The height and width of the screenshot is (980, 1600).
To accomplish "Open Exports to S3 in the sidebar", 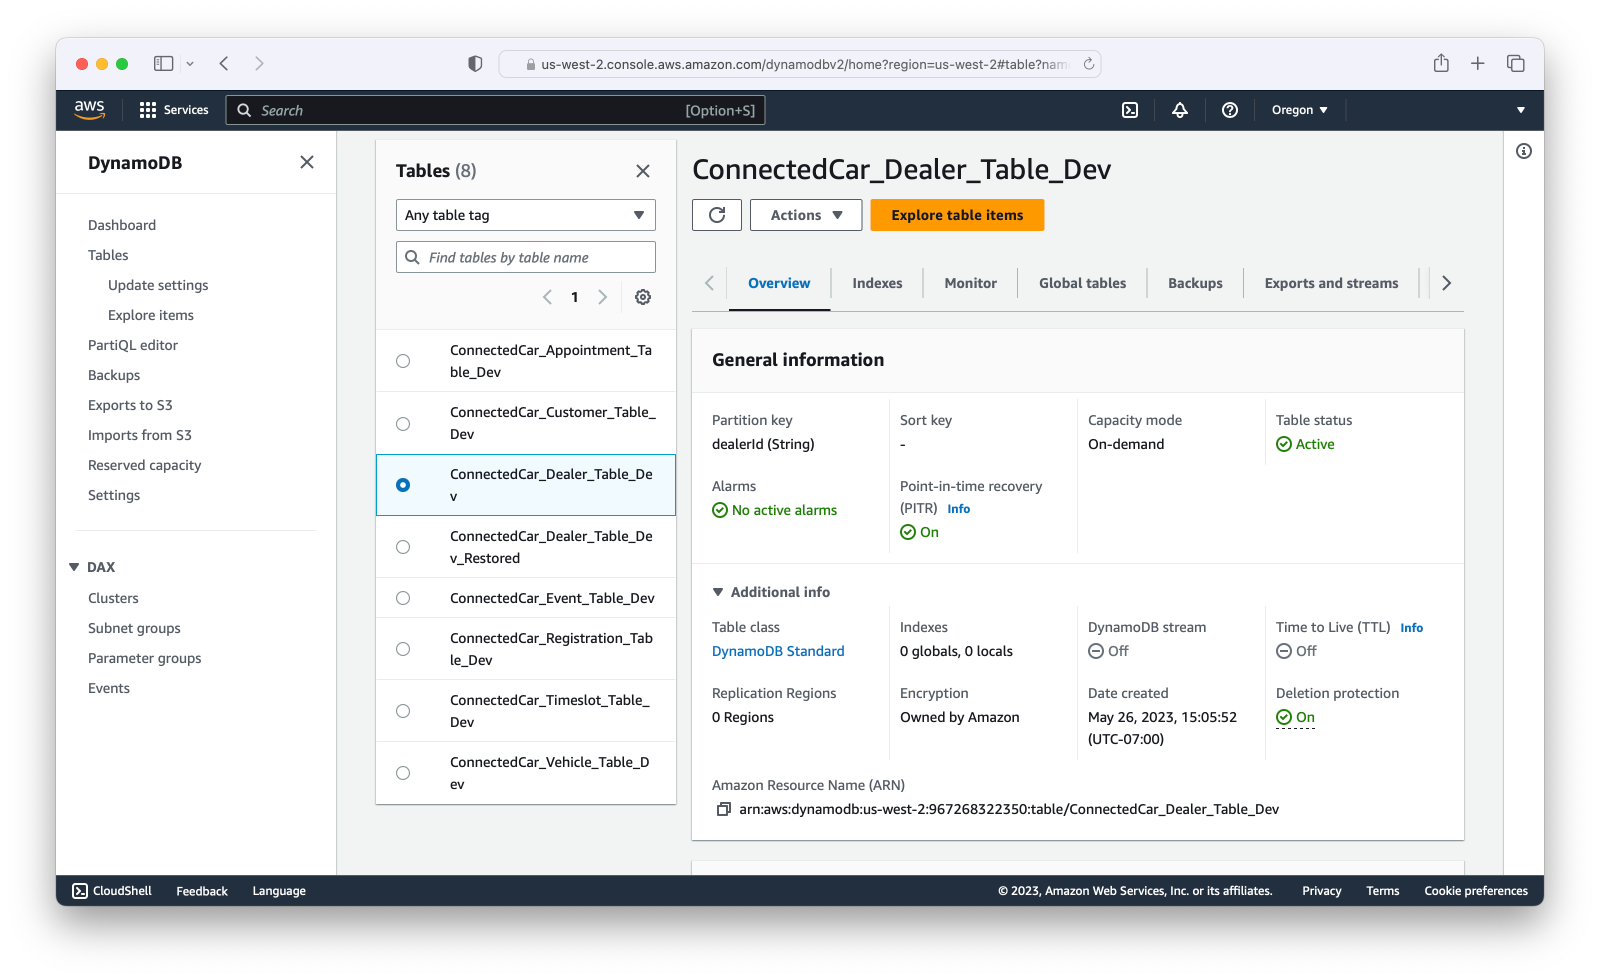I will coord(130,405).
